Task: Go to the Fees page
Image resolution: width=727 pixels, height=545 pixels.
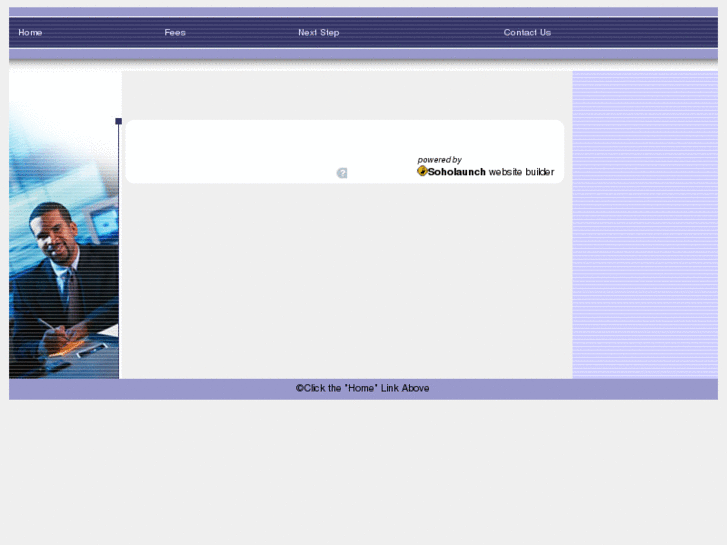Action: point(175,32)
